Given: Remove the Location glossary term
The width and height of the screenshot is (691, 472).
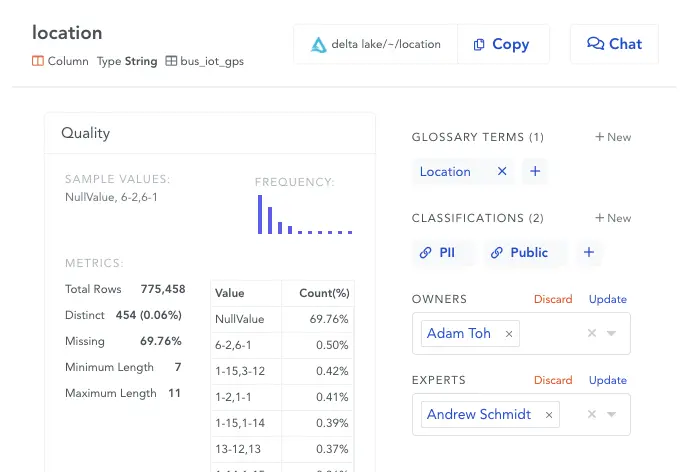Looking at the screenshot, I should (502, 171).
